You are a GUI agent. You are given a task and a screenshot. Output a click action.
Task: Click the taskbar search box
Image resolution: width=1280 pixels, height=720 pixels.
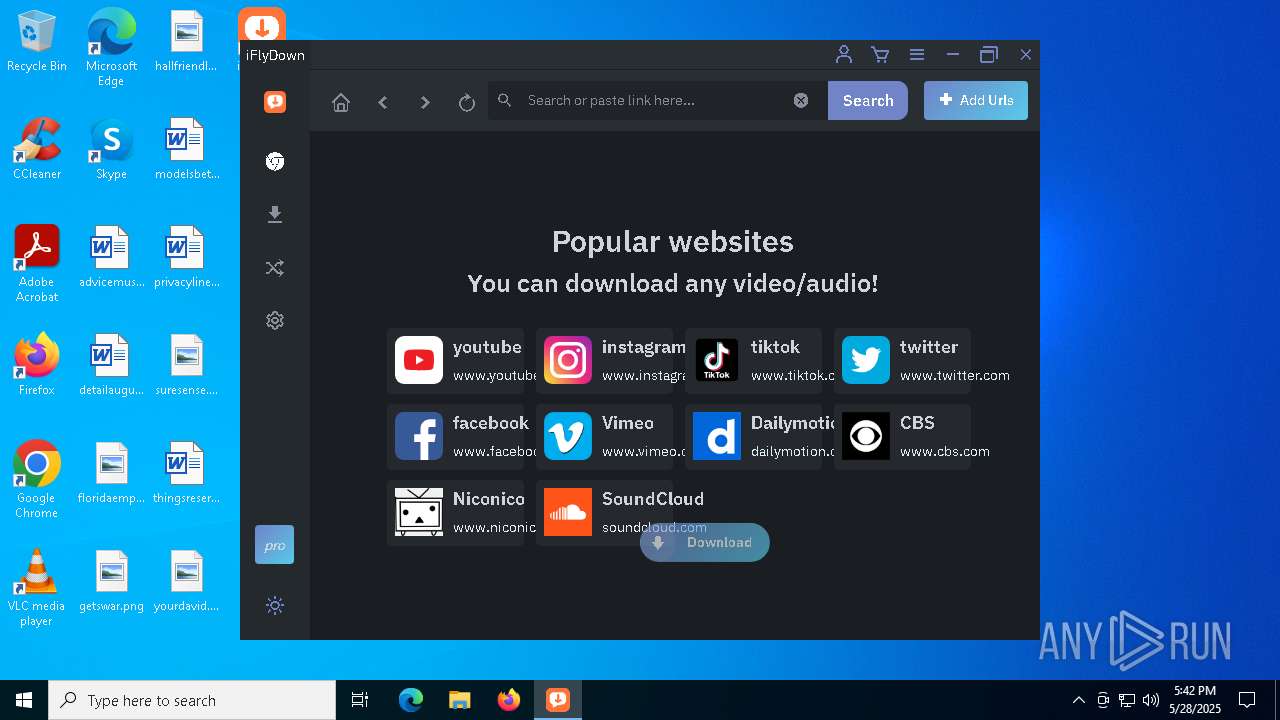coord(192,700)
